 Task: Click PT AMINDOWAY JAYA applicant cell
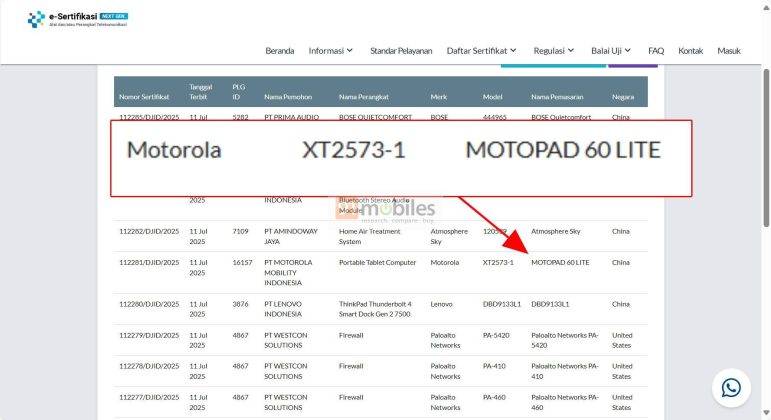pyautogui.click(x=291, y=236)
